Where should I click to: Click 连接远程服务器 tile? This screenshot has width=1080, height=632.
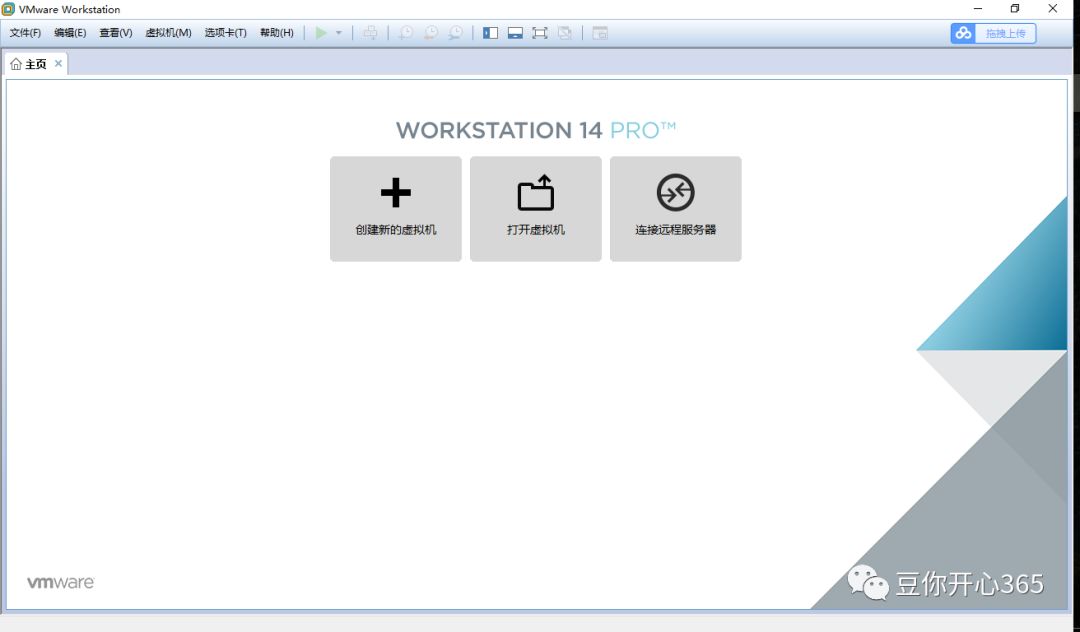pos(676,209)
